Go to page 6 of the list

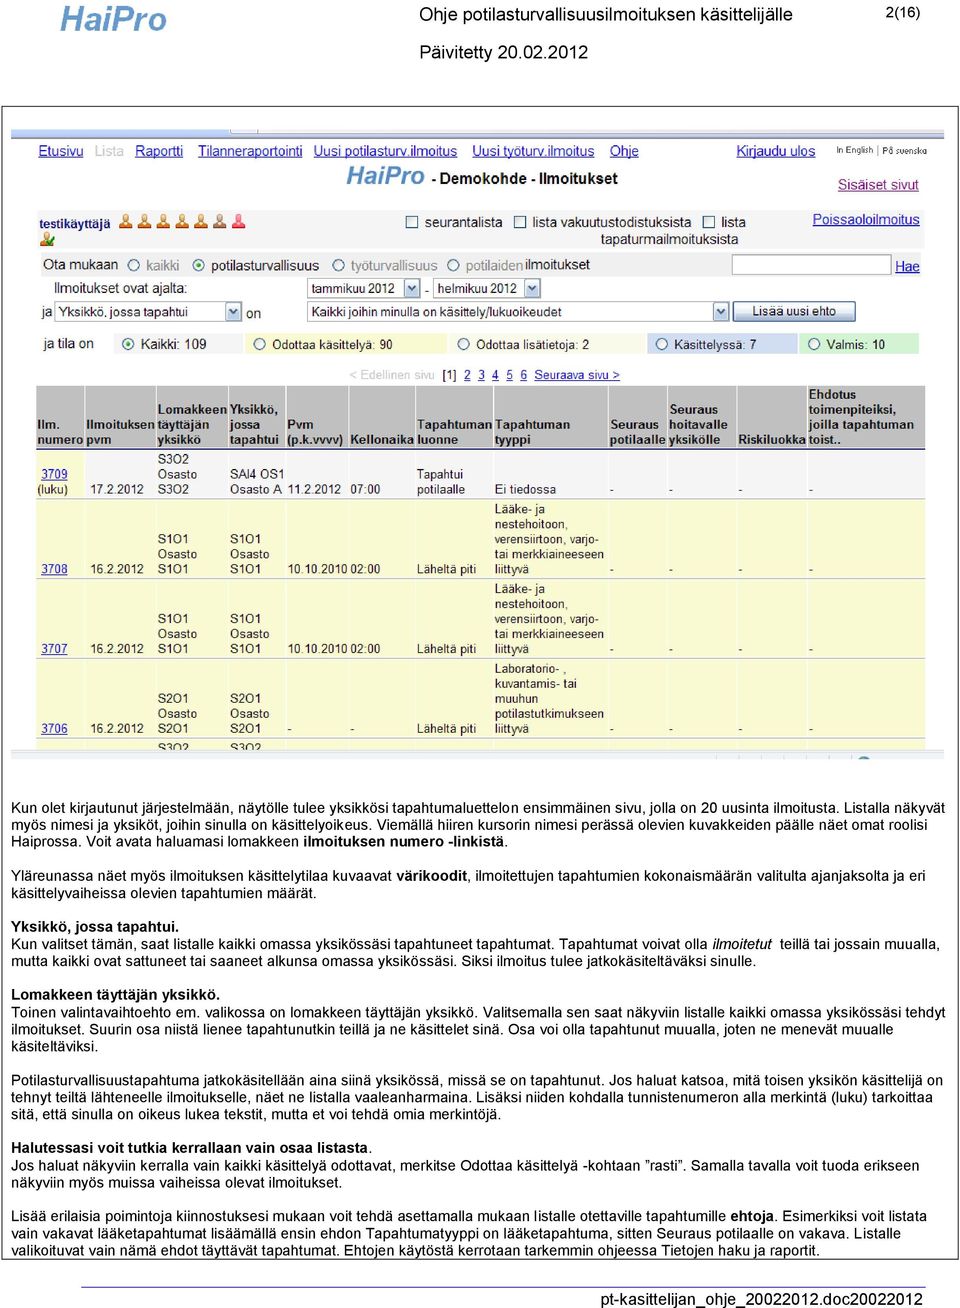pyautogui.click(x=523, y=375)
